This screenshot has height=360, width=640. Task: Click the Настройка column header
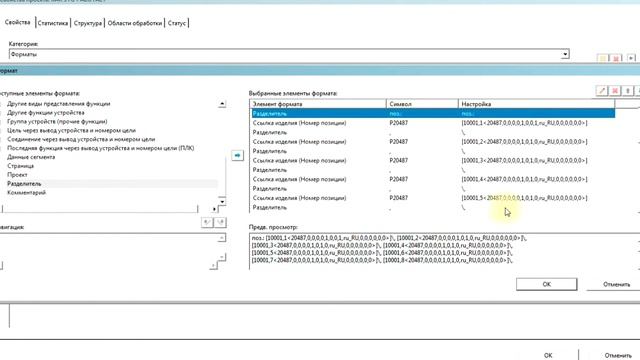click(x=536, y=104)
